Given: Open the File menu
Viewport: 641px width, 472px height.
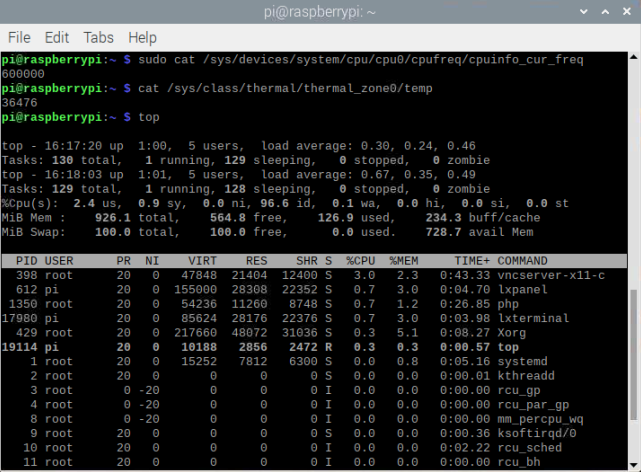Looking at the screenshot, I should click(19, 38).
